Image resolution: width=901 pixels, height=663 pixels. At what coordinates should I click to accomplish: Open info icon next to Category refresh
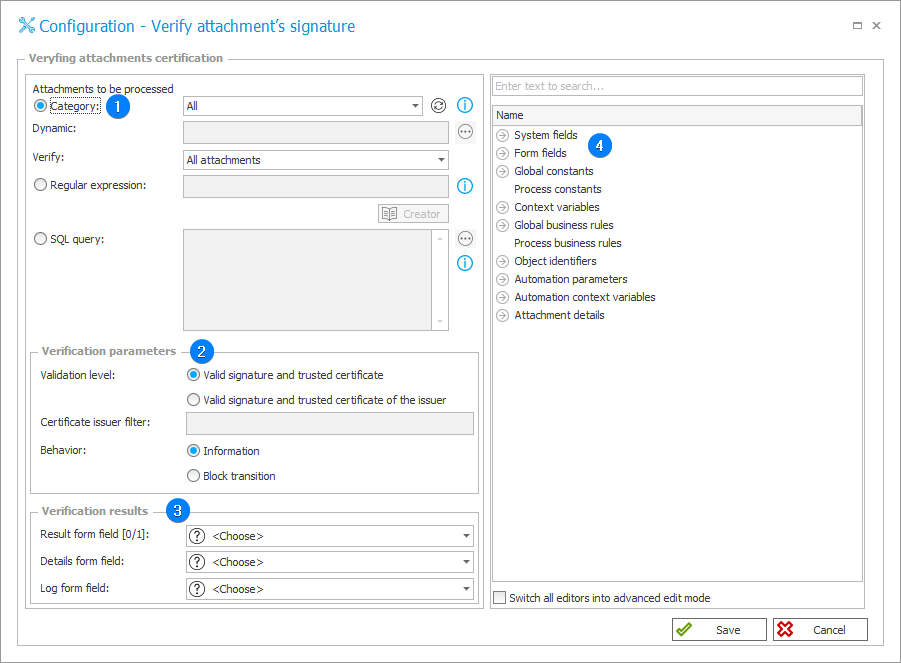coord(465,105)
